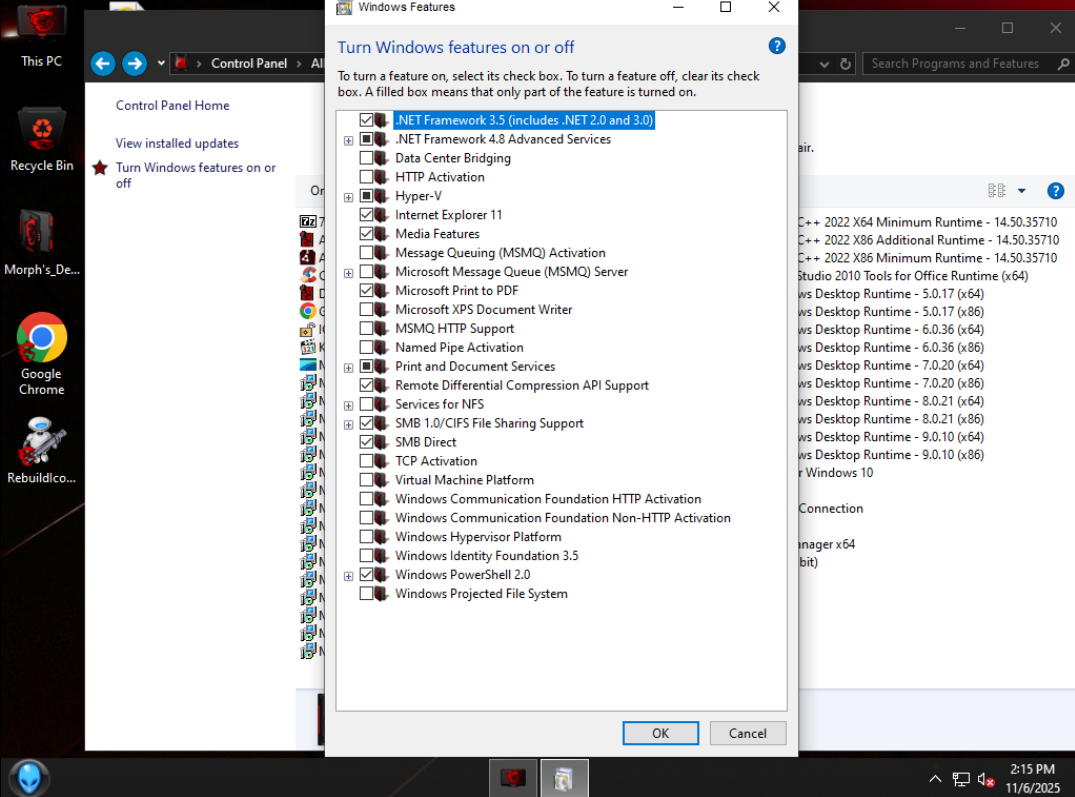Expand SMB 1.0/CIFS File Sharing Support
1075x797 pixels.
tap(348, 425)
